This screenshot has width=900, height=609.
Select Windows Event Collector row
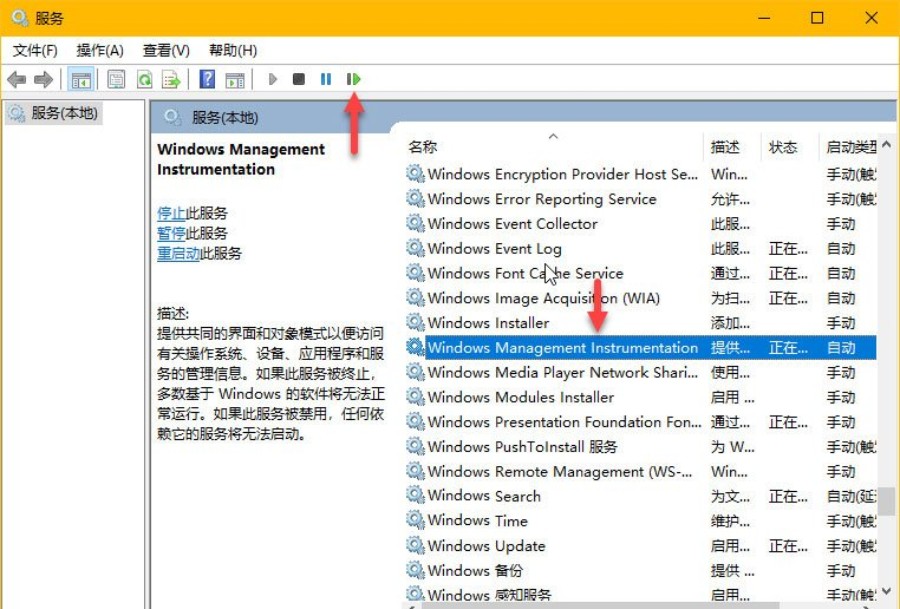tap(641, 224)
